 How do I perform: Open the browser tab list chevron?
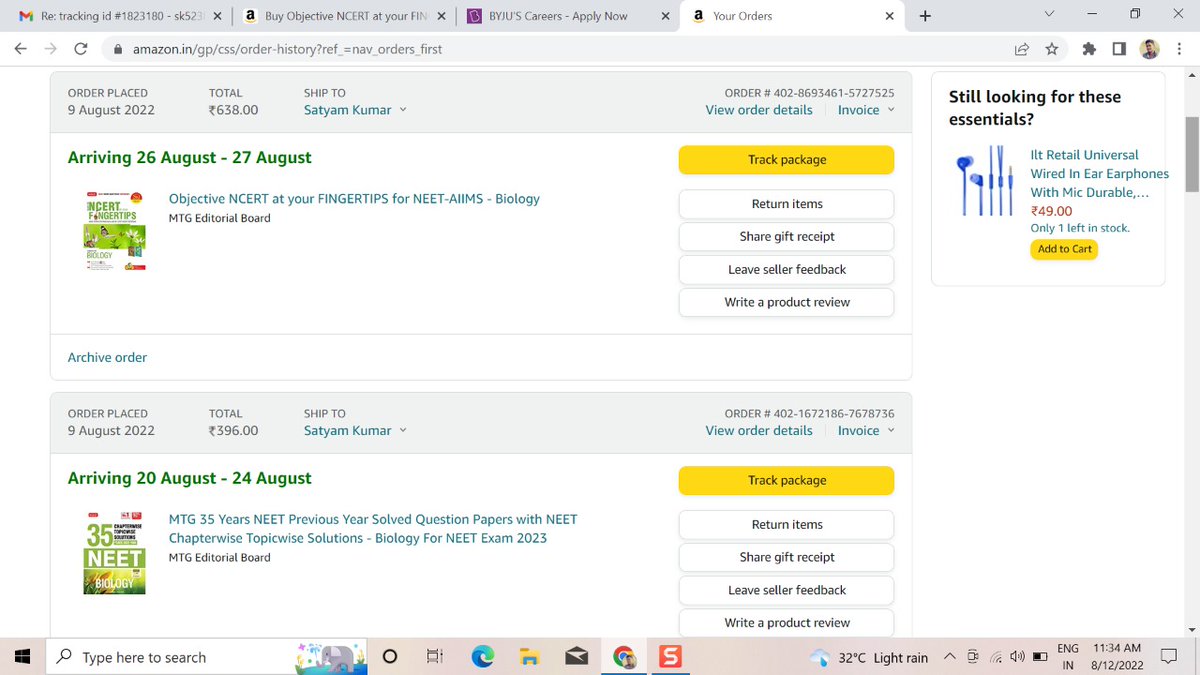click(1048, 15)
